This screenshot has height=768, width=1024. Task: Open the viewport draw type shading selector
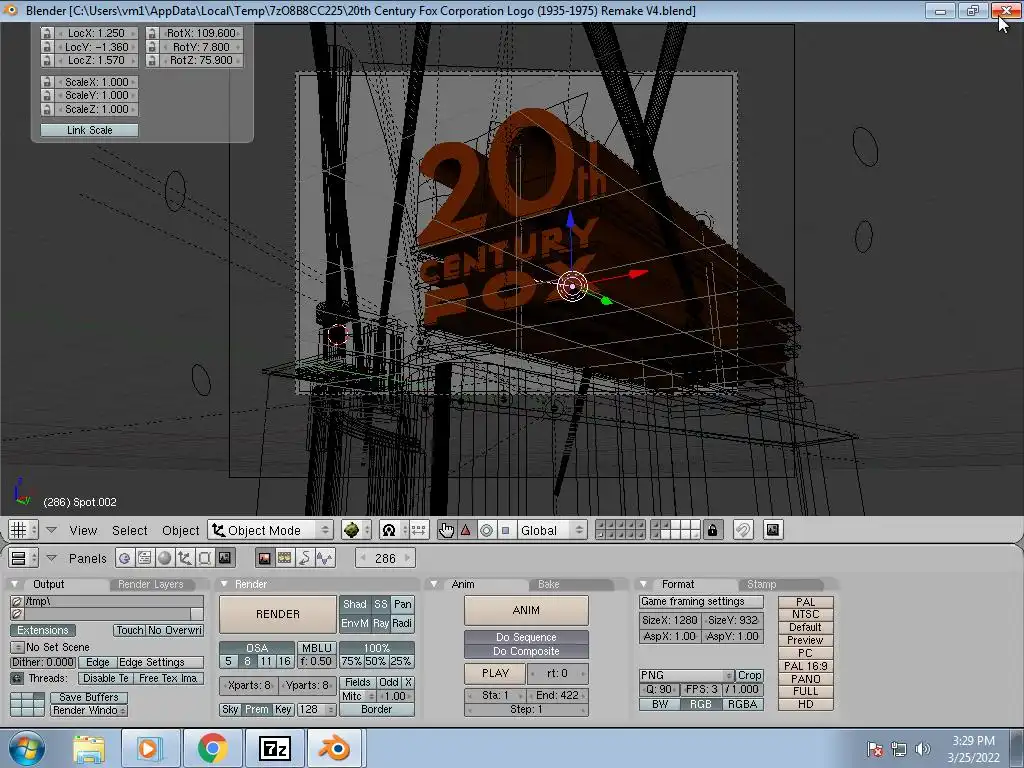point(357,530)
